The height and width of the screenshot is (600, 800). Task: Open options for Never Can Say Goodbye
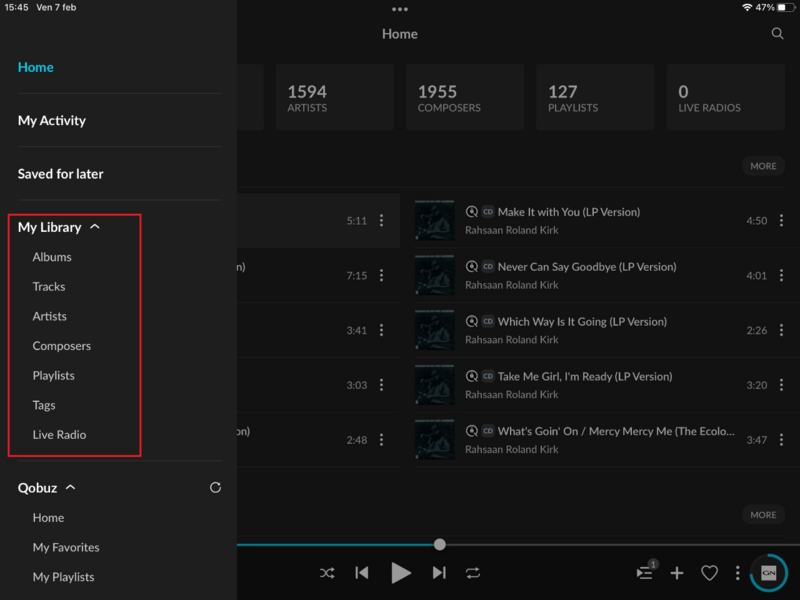point(781,274)
